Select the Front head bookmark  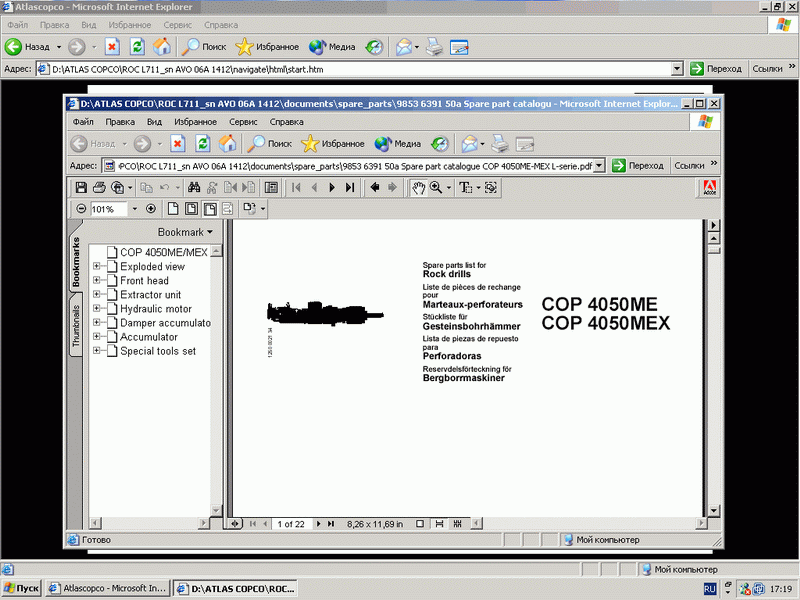pos(144,281)
